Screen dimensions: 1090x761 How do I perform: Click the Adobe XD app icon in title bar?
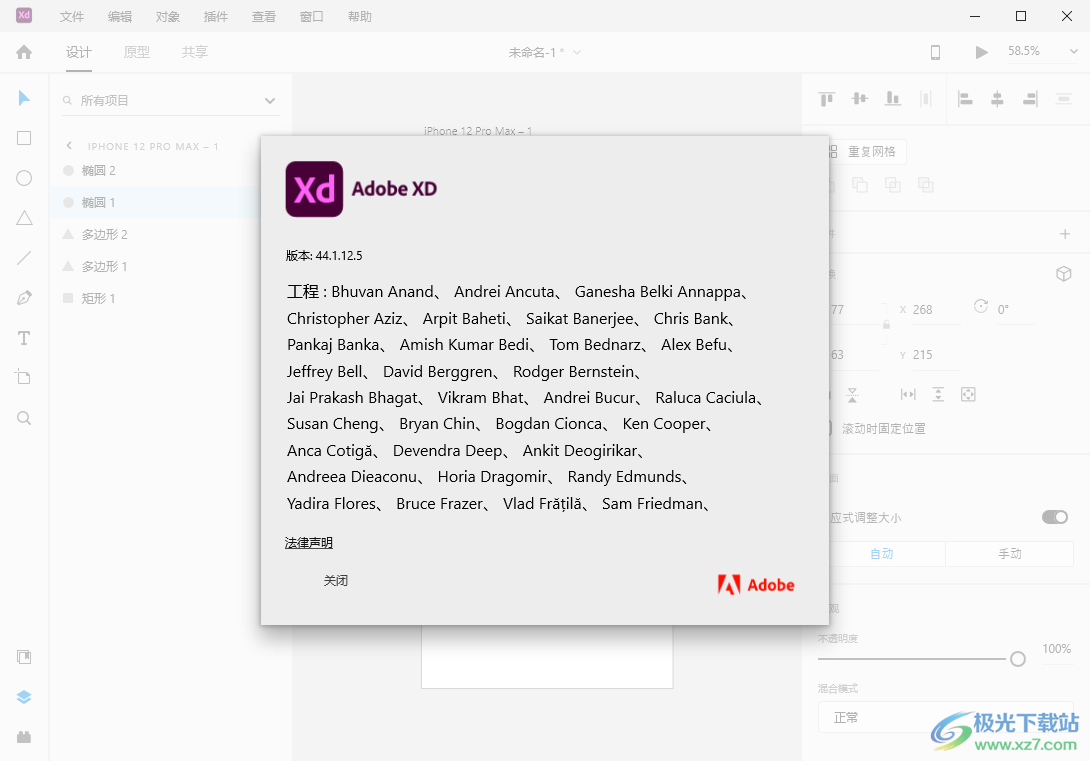point(24,15)
